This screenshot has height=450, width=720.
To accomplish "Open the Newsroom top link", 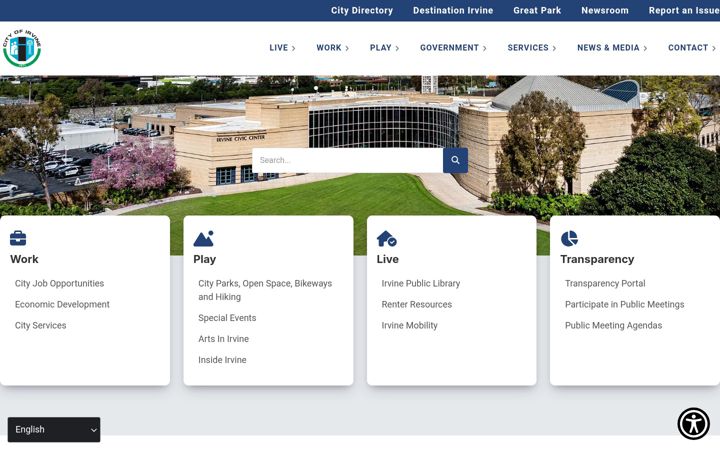I will (605, 11).
